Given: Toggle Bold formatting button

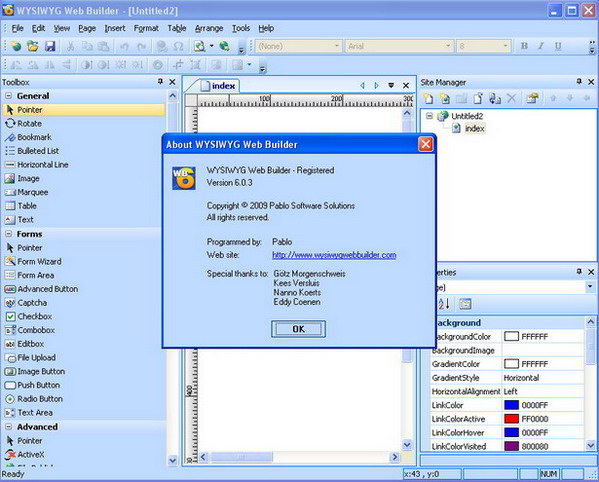Looking at the screenshot, I should tap(524, 46).
